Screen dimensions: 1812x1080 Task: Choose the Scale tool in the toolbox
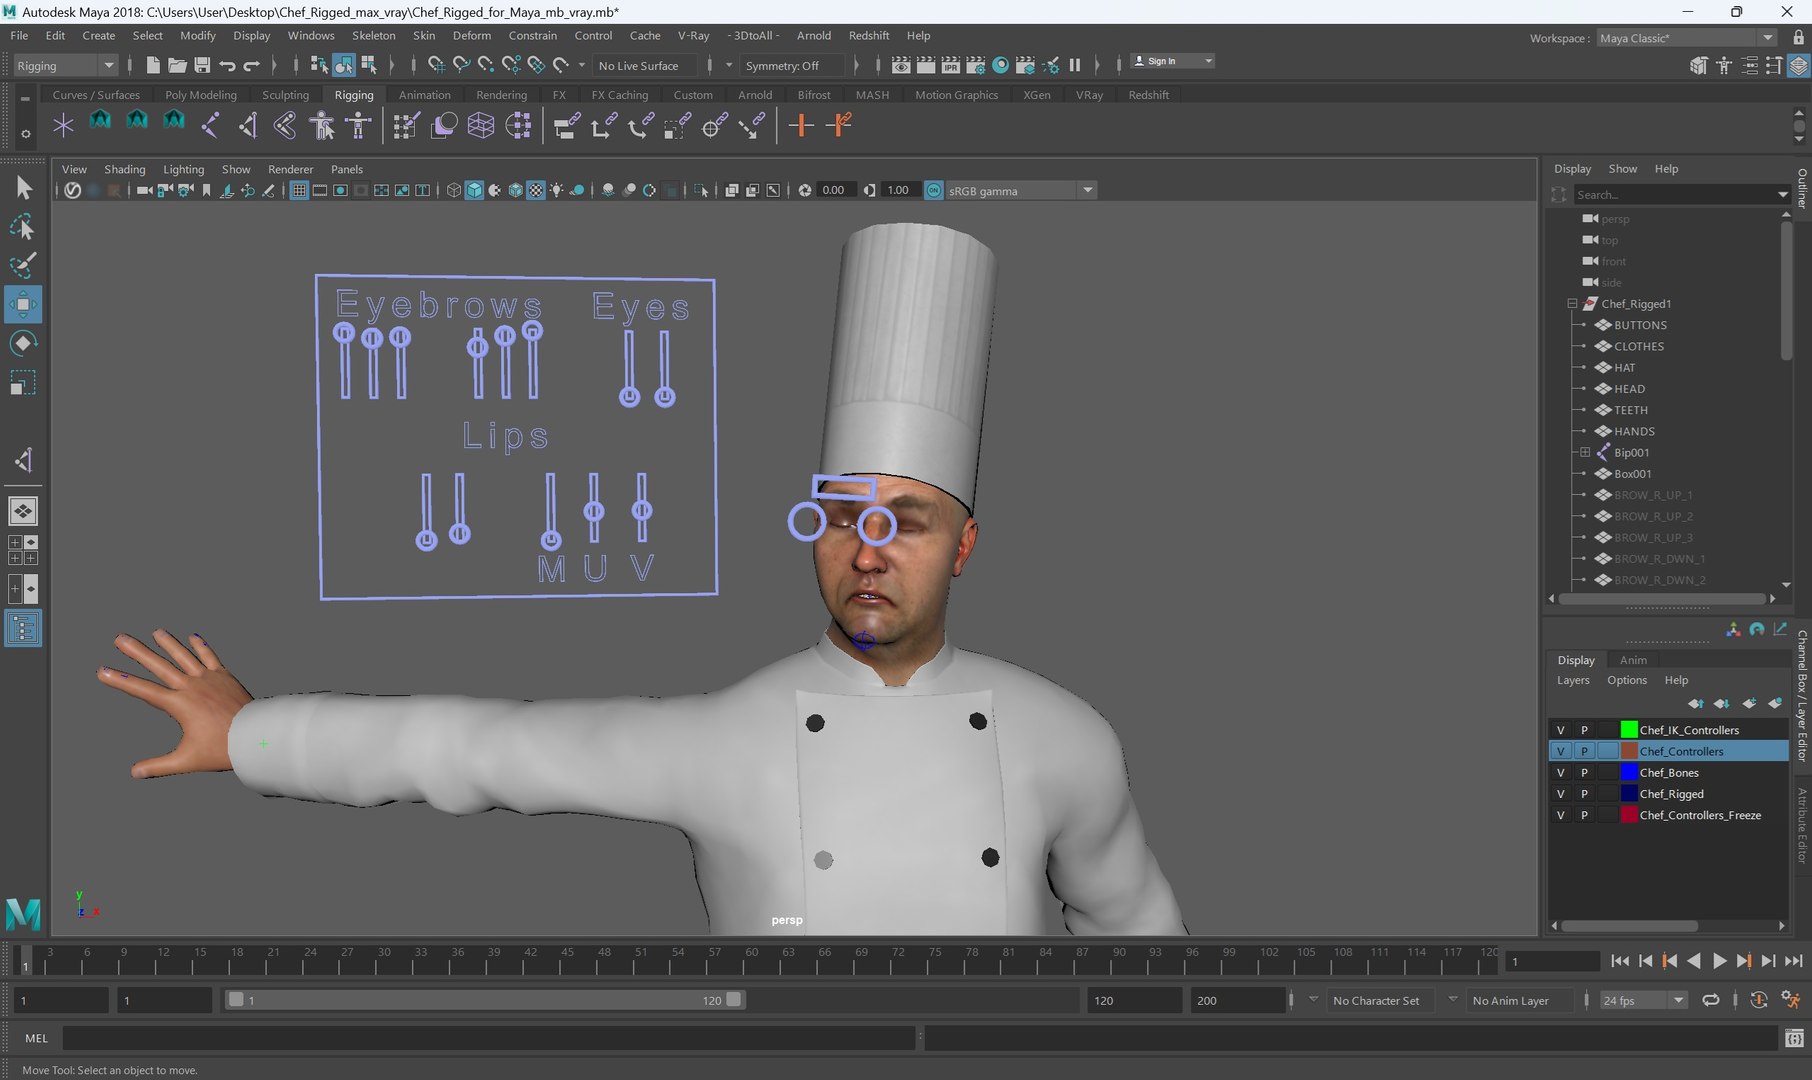pos(22,383)
